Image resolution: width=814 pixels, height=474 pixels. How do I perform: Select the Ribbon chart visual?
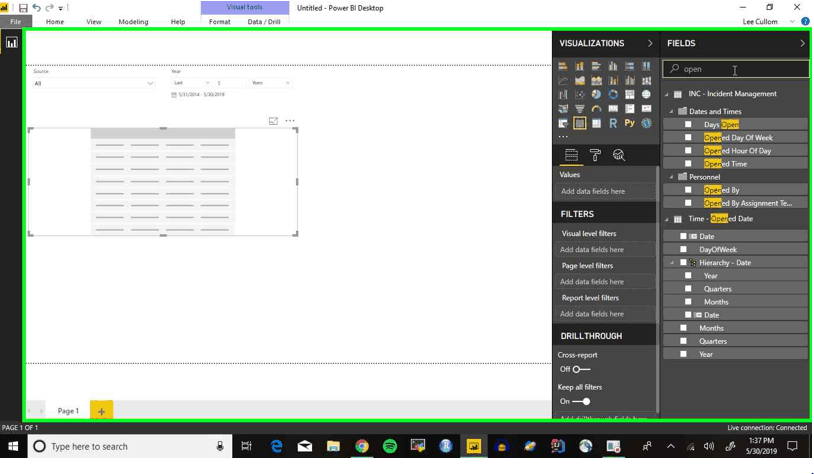646,80
